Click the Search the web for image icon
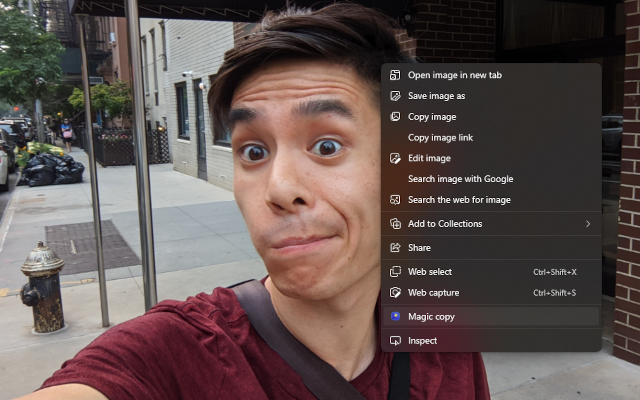The width and height of the screenshot is (640, 400). click(395, 200)
